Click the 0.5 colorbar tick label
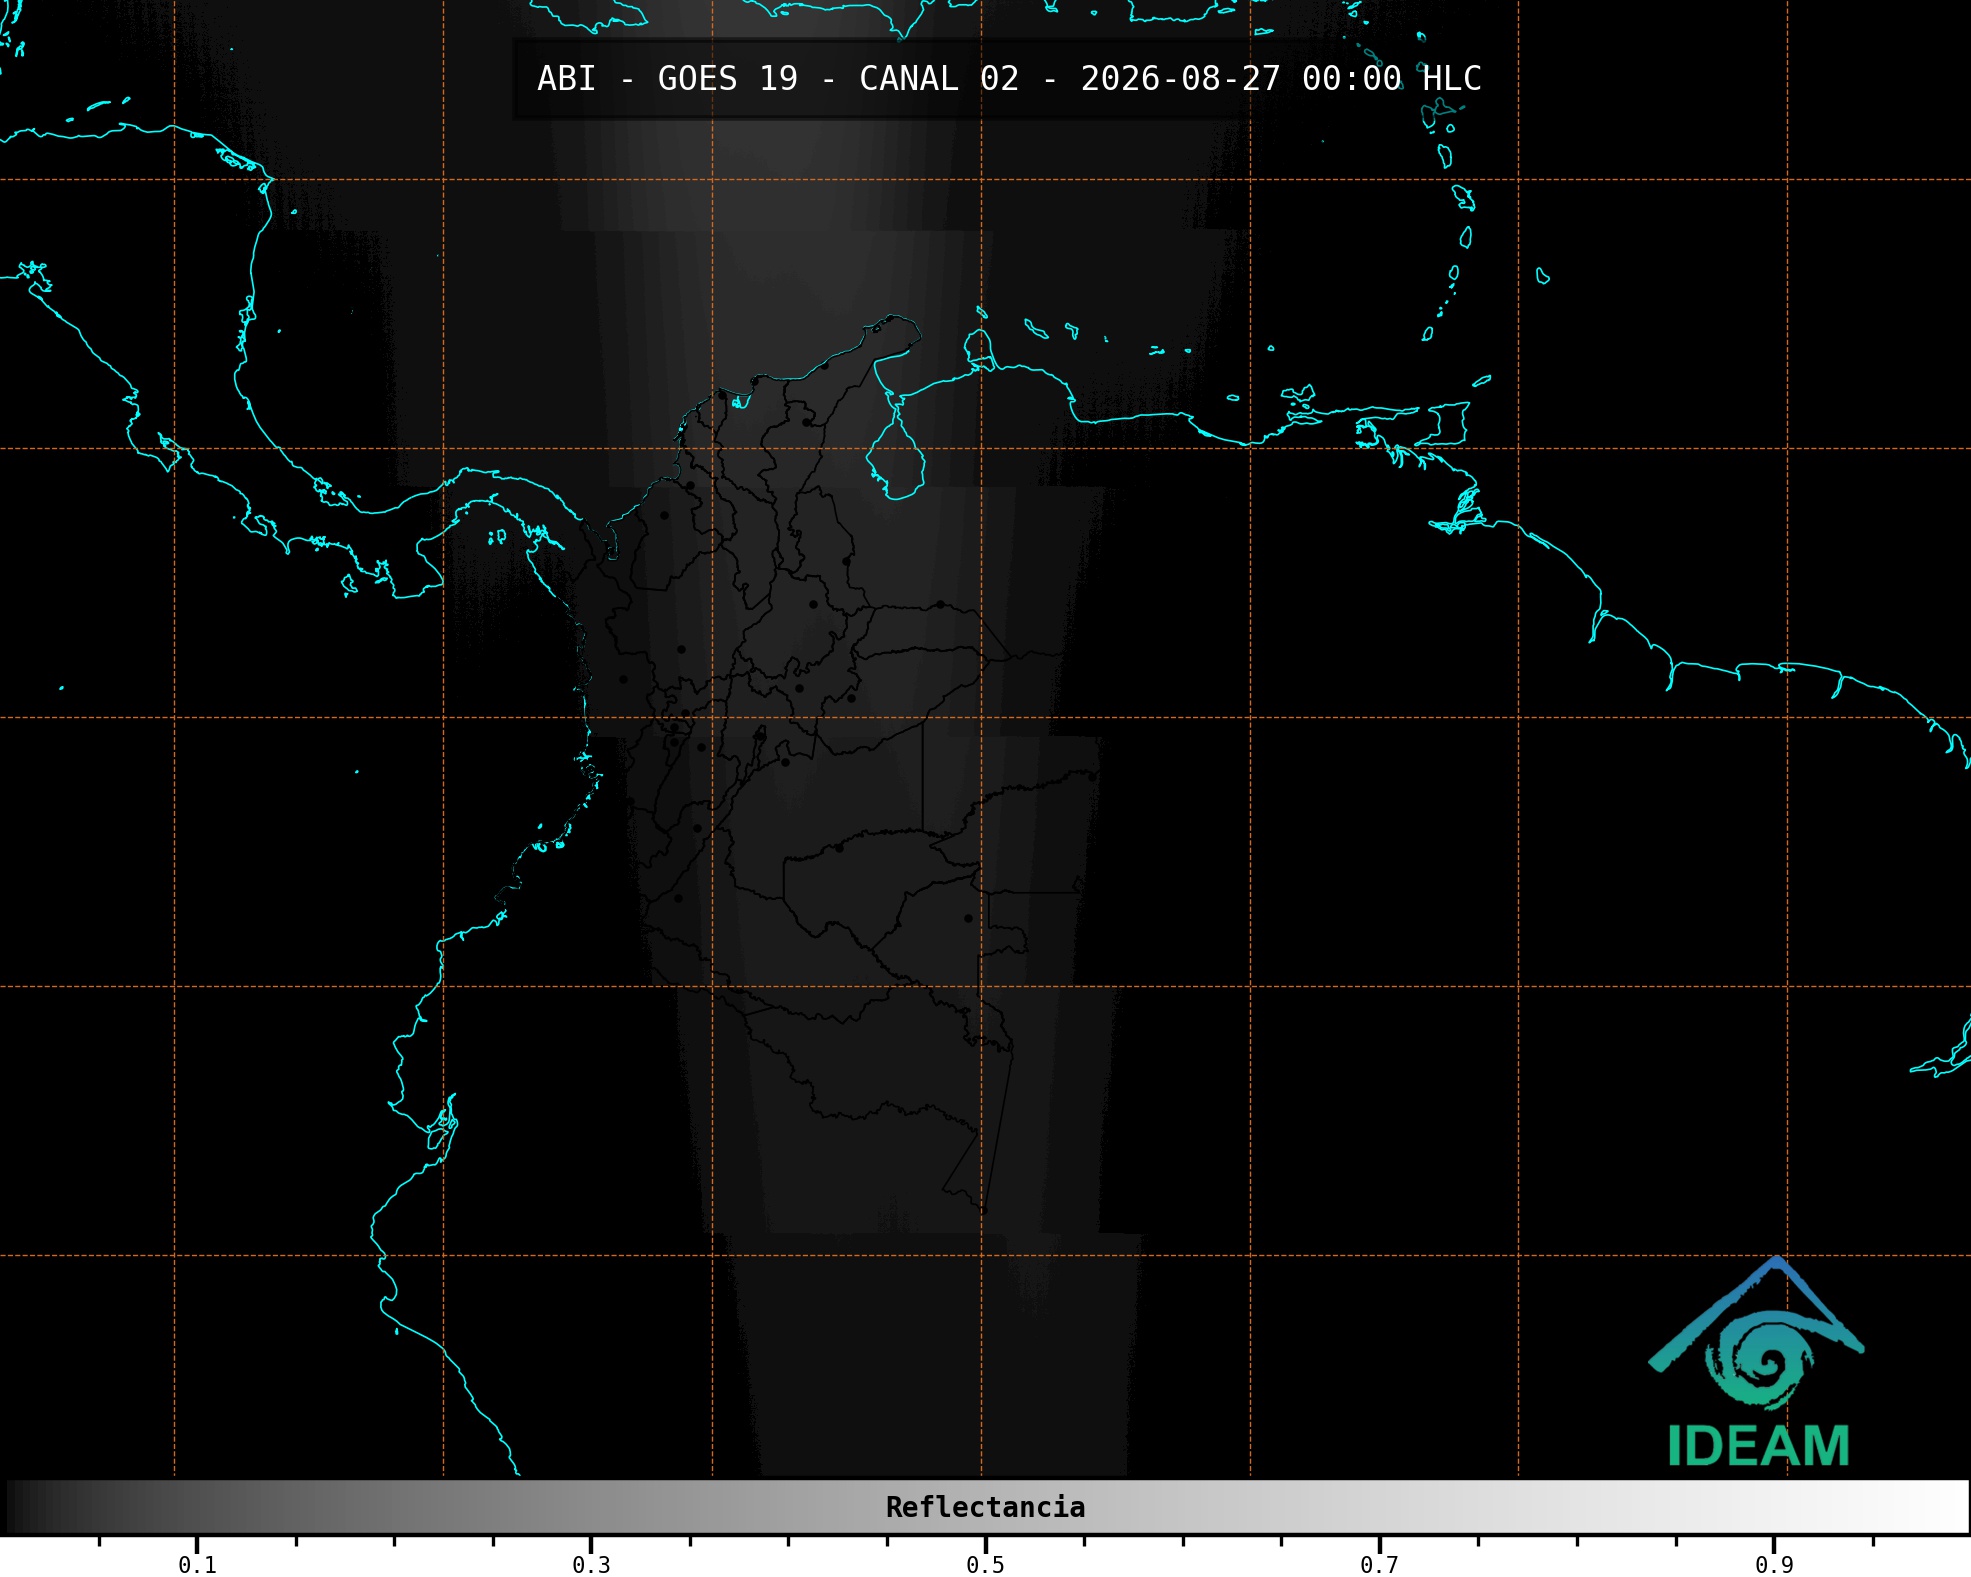The width and height of the screenshot is (1971, 1577). [x=985, y=1565]
